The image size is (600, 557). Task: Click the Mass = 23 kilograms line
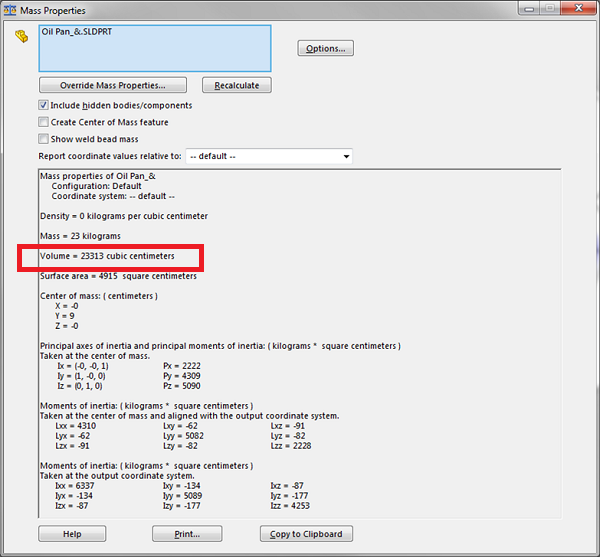pos(80,236)
